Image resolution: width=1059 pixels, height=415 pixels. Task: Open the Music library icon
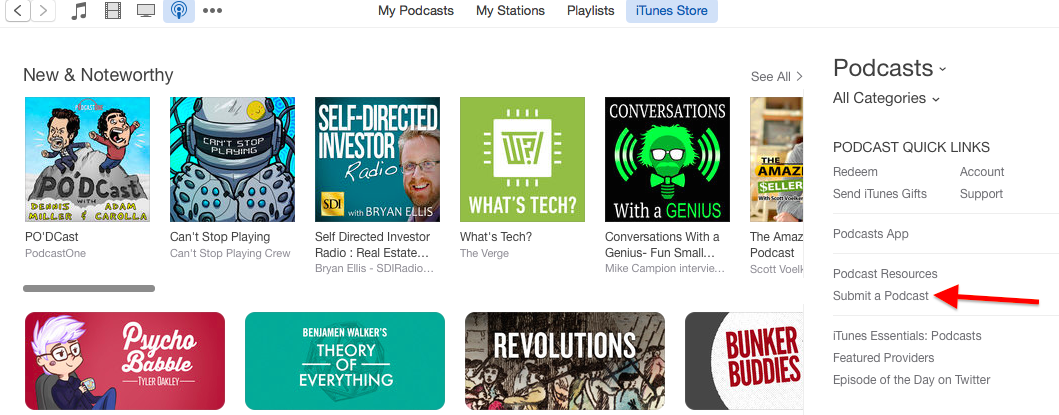79,11
